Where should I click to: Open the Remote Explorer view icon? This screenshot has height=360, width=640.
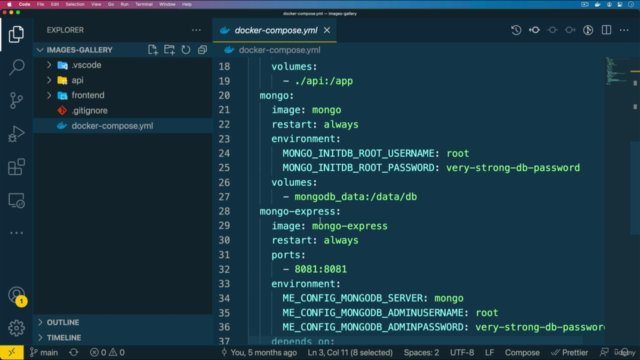(x=16, y=200)
